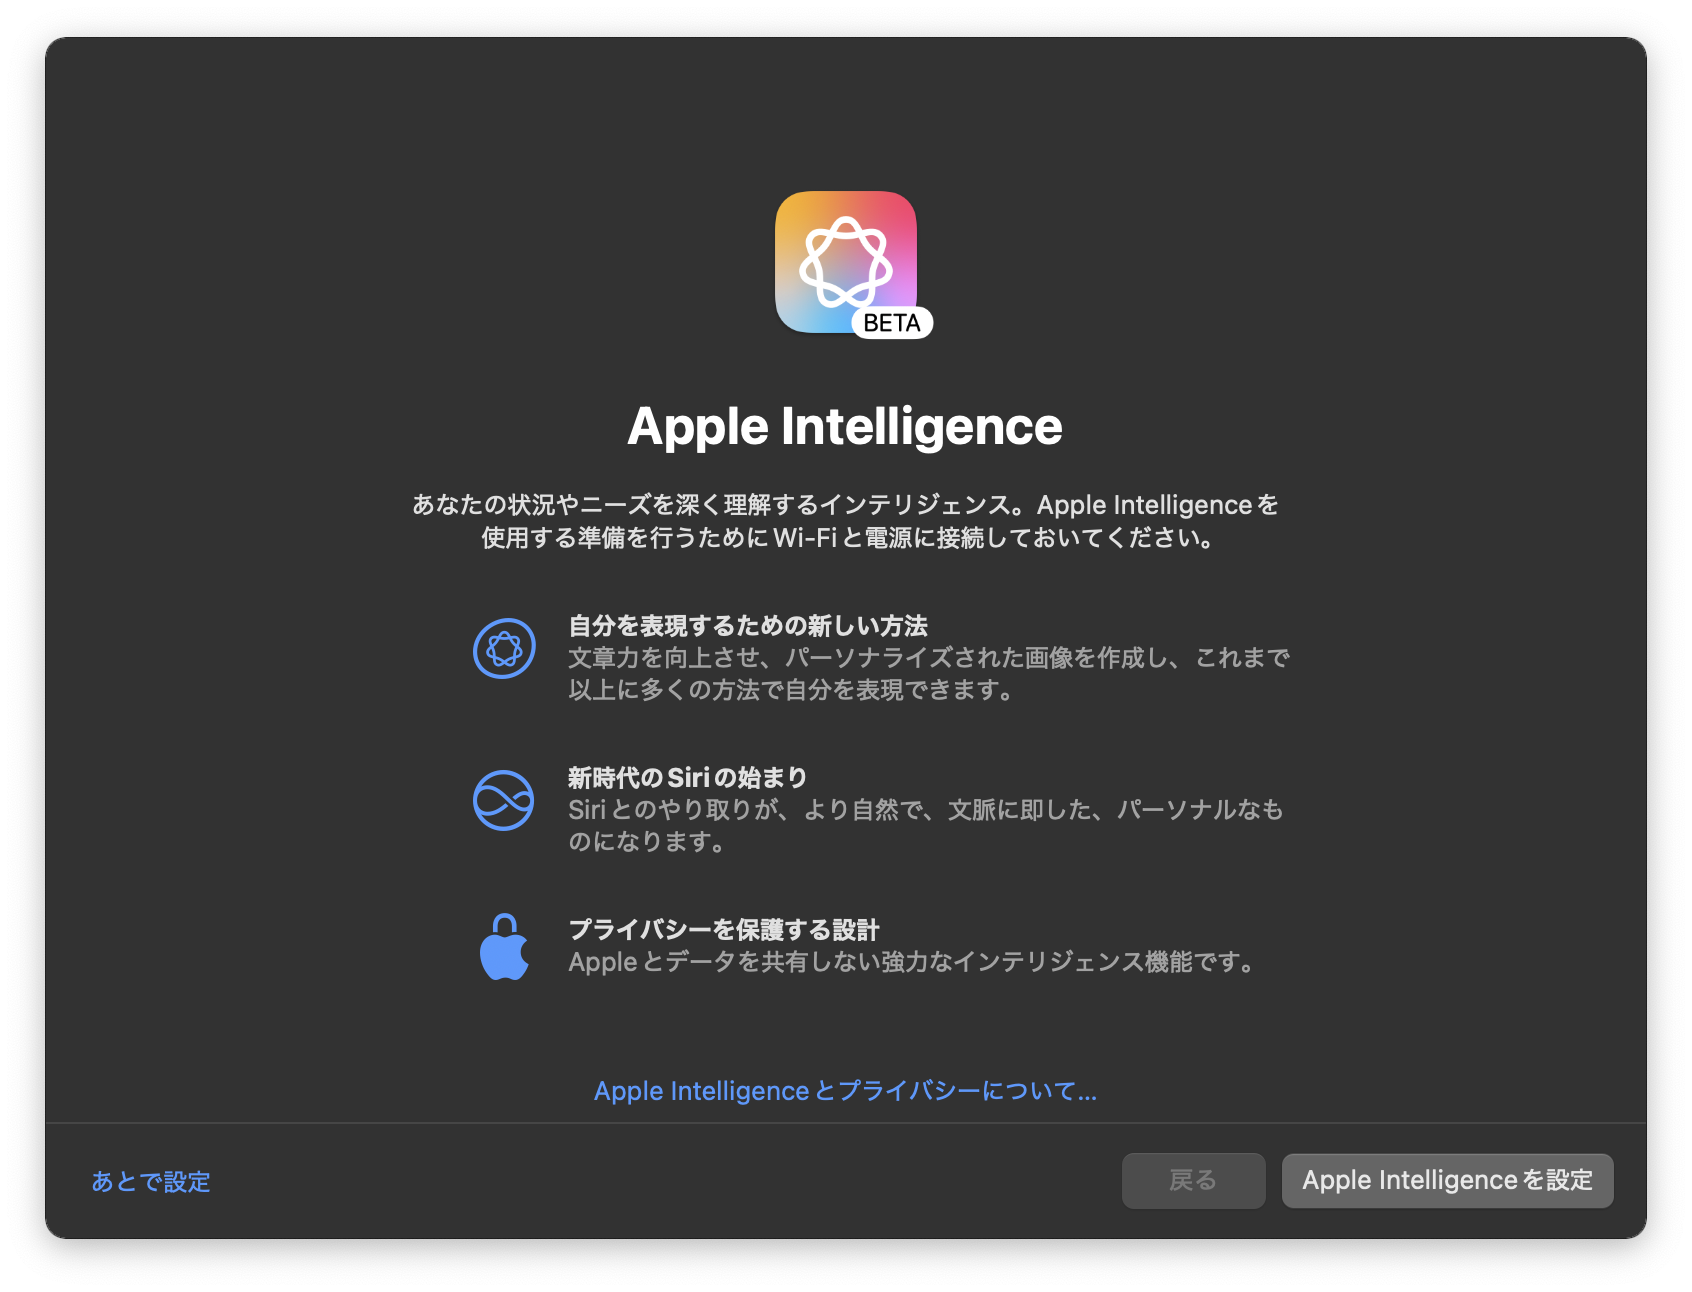Select the プライバシーを保護する設計 heading
The height and width of the screenshot is (1292, 1692).
(x=724, y=930)
